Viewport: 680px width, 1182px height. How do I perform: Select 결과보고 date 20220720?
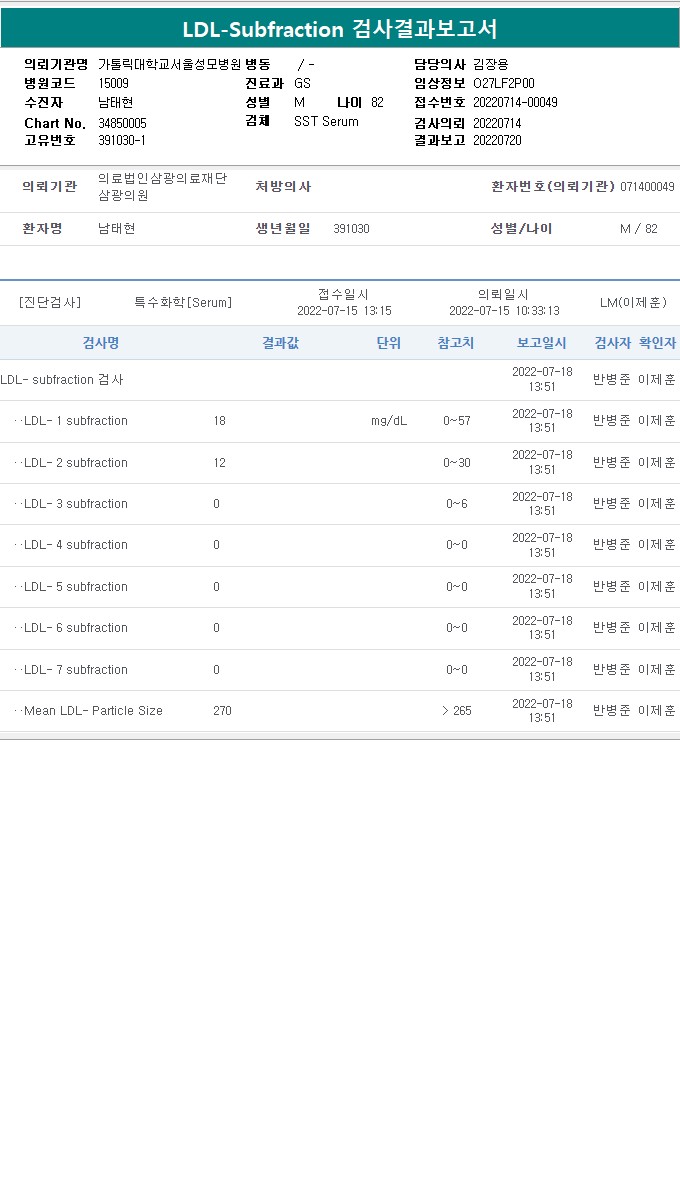pos(497,140)
